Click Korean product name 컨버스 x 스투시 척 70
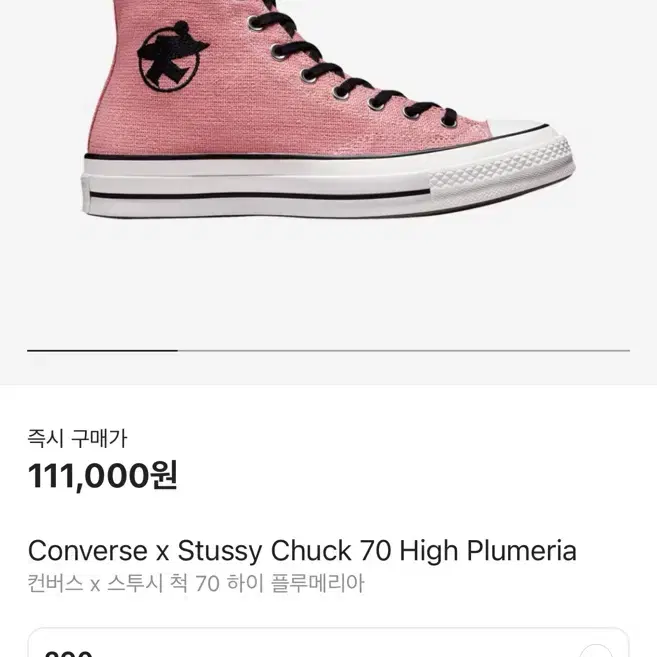 coord(124,583)
